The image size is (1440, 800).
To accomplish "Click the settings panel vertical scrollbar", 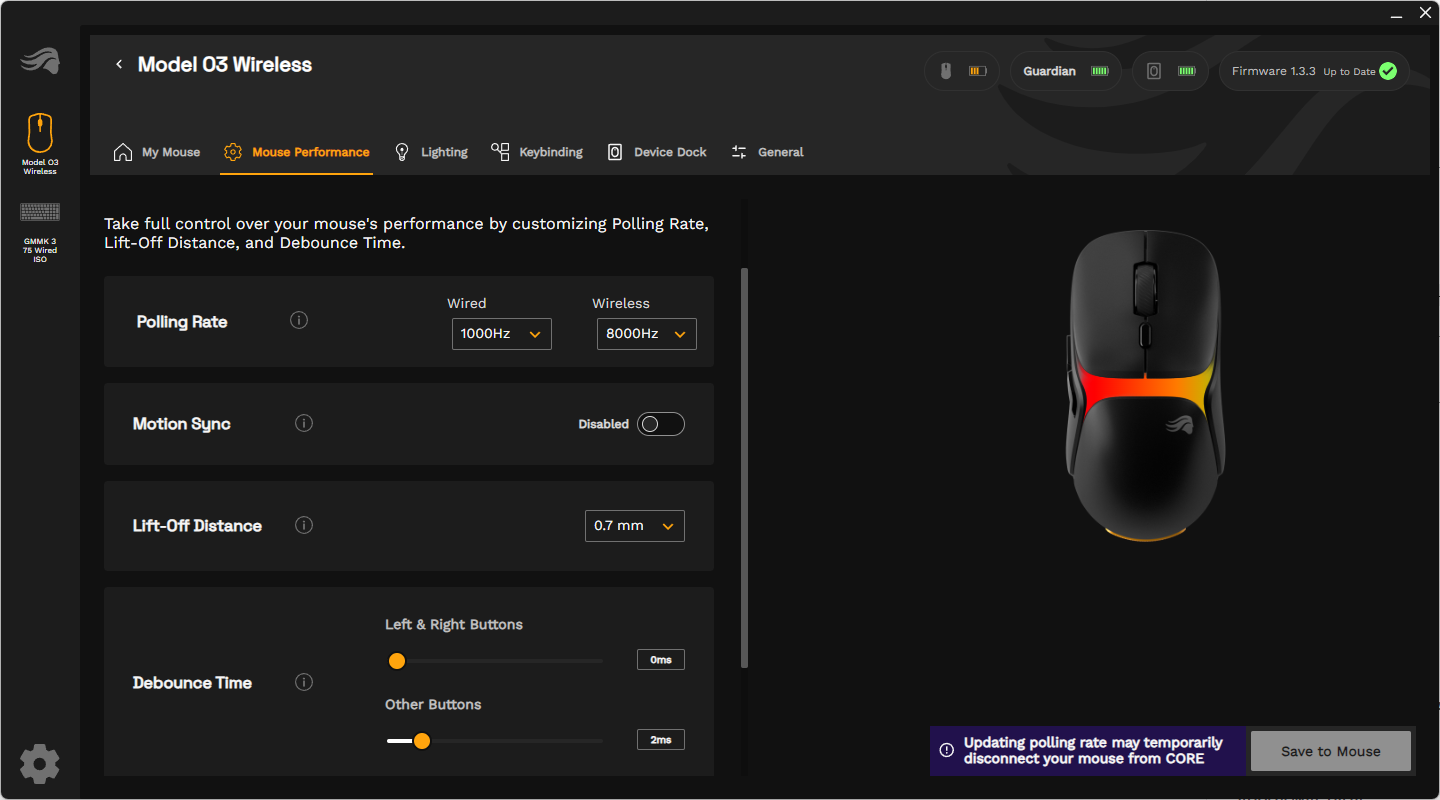I will 744,467.
